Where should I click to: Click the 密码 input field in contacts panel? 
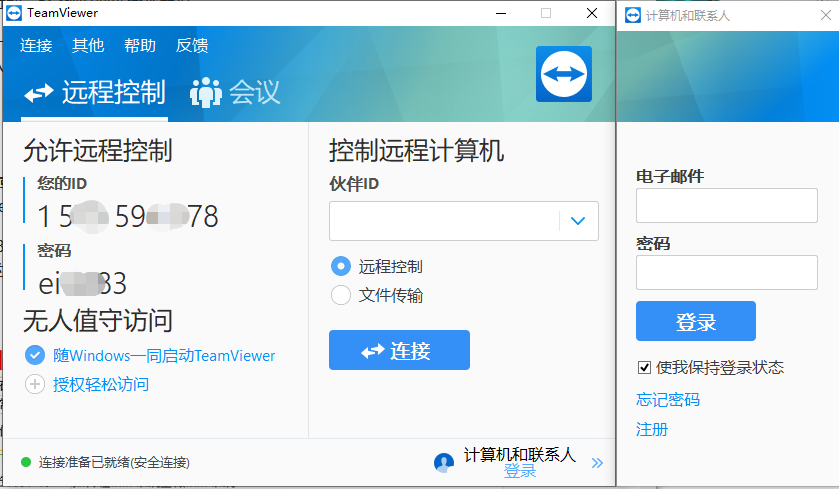[727, 272]
